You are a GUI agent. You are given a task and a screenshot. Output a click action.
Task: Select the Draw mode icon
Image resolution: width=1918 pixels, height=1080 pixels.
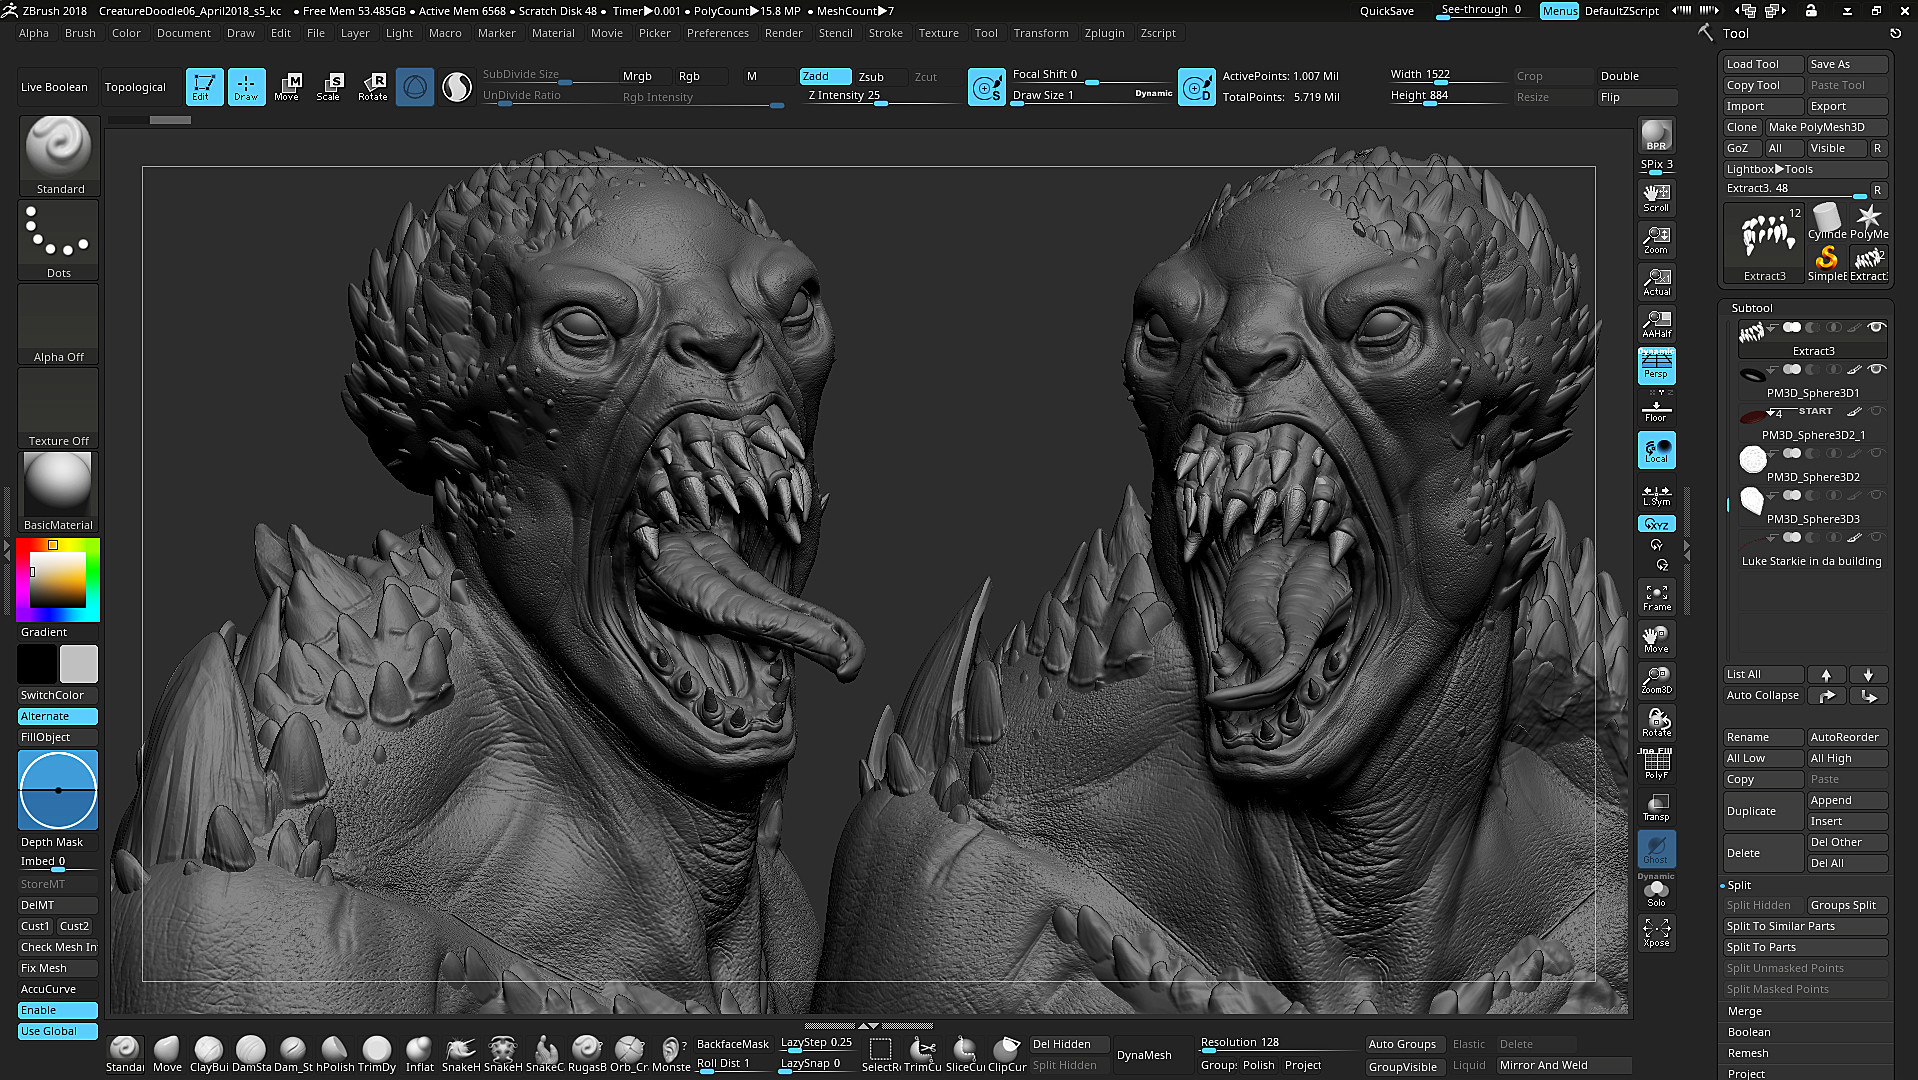[x=246, y=87]
